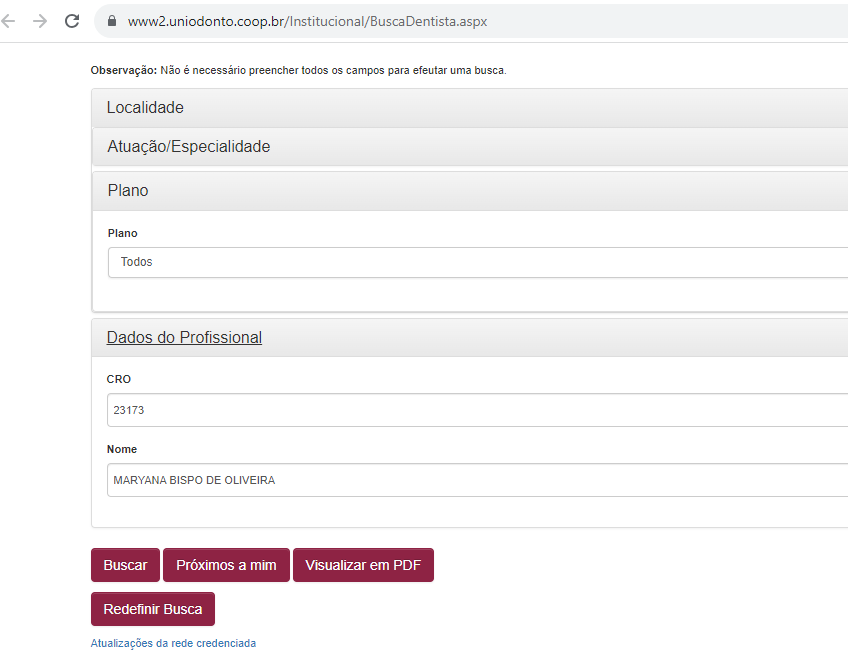Click the Nome field with MARYANA BISPO
The height and width of the screenshot is (663, 848).
[x=478, y=480]
